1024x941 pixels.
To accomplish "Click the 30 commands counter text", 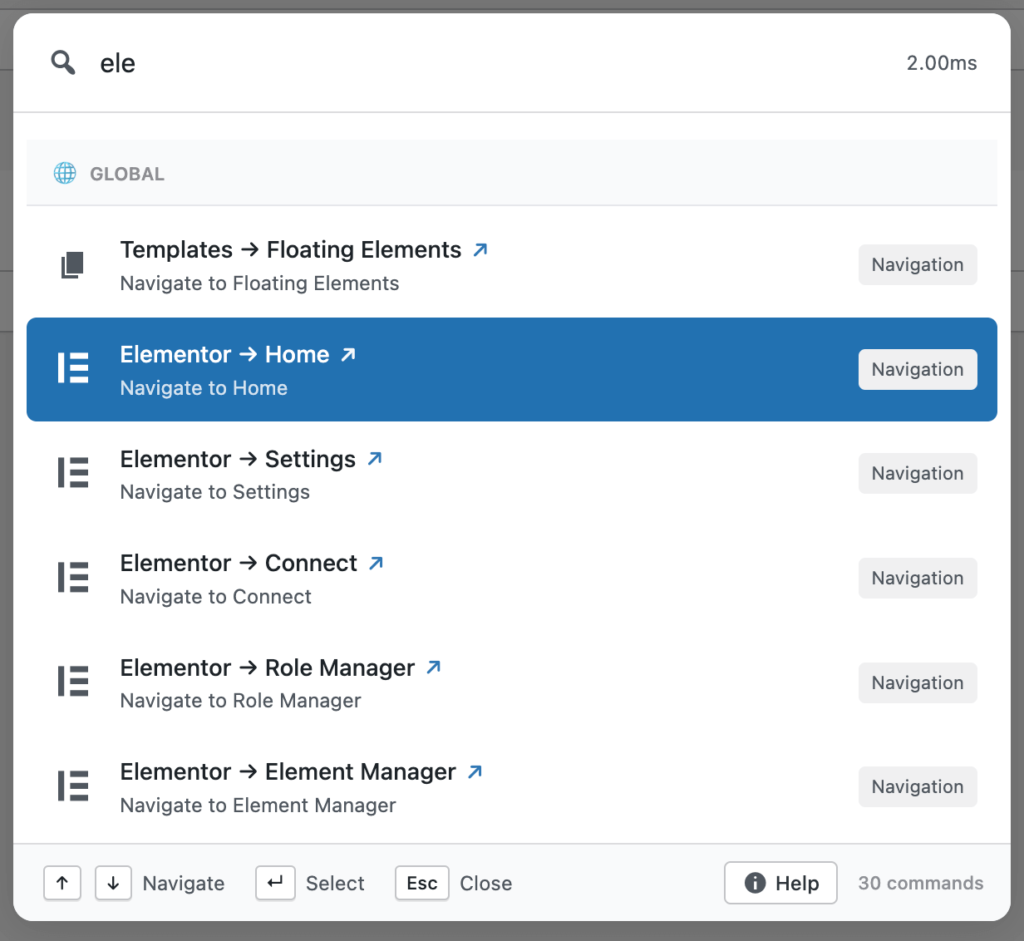I will coord(920,883).
